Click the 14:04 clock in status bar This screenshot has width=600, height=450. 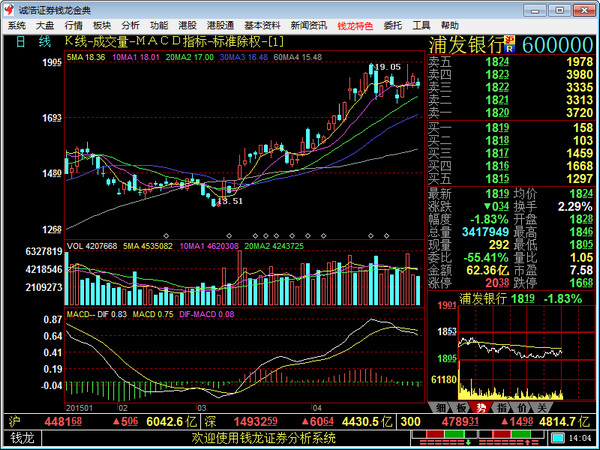click(580, 438)
